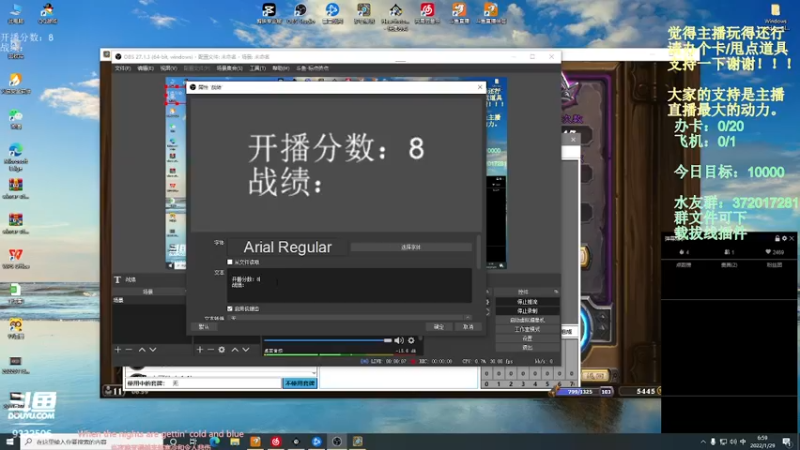Select the text source T icon in OBS
800x450 pixels.
pyautogui.click(x=118, y=280)
